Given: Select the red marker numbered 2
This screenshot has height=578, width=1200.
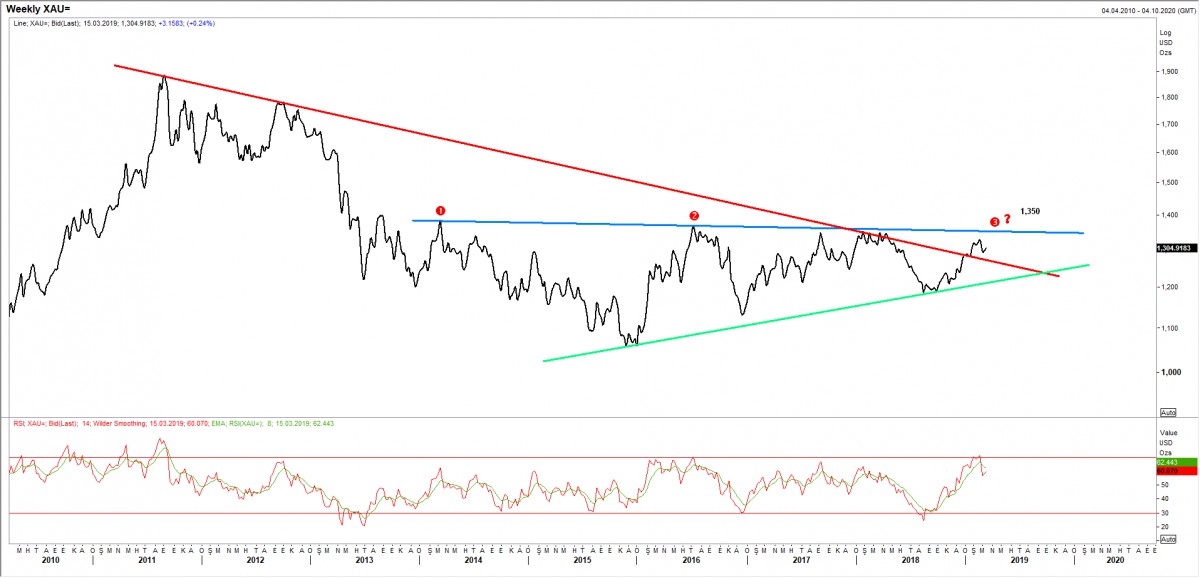Looking at the screenshot, I should click(x=694, y=216).
